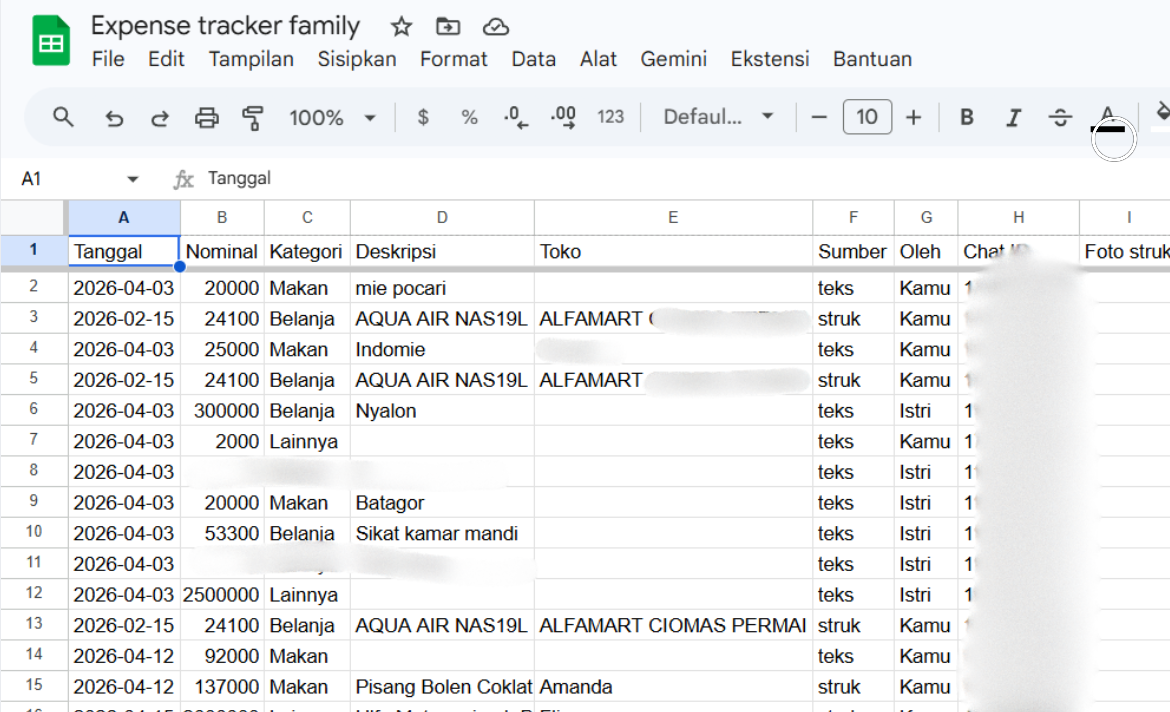1170x712 pixels.
Task: Toggle bold formatting
Action: click(966, 117)
